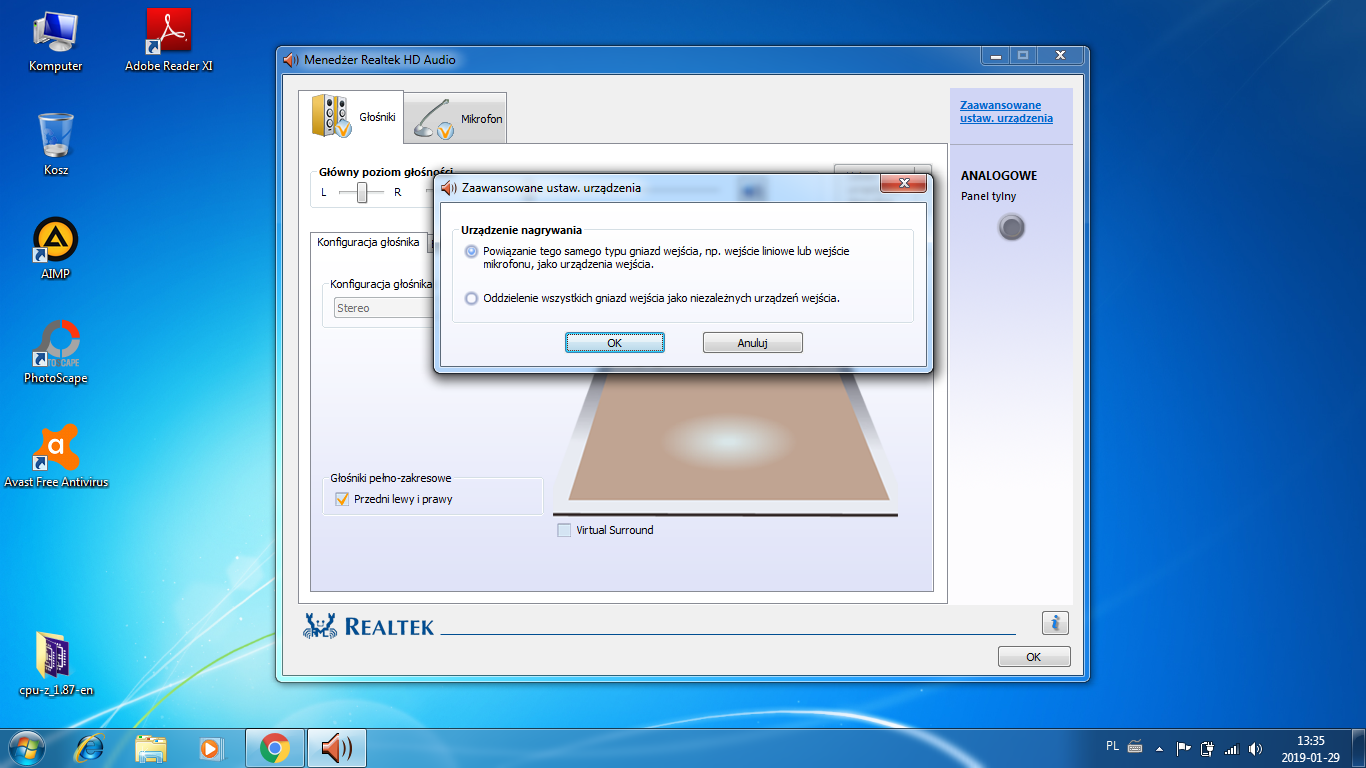Open the Action Center flag icon
The width and height of the screenshot is (1366, 768).
click(1184, 747)
